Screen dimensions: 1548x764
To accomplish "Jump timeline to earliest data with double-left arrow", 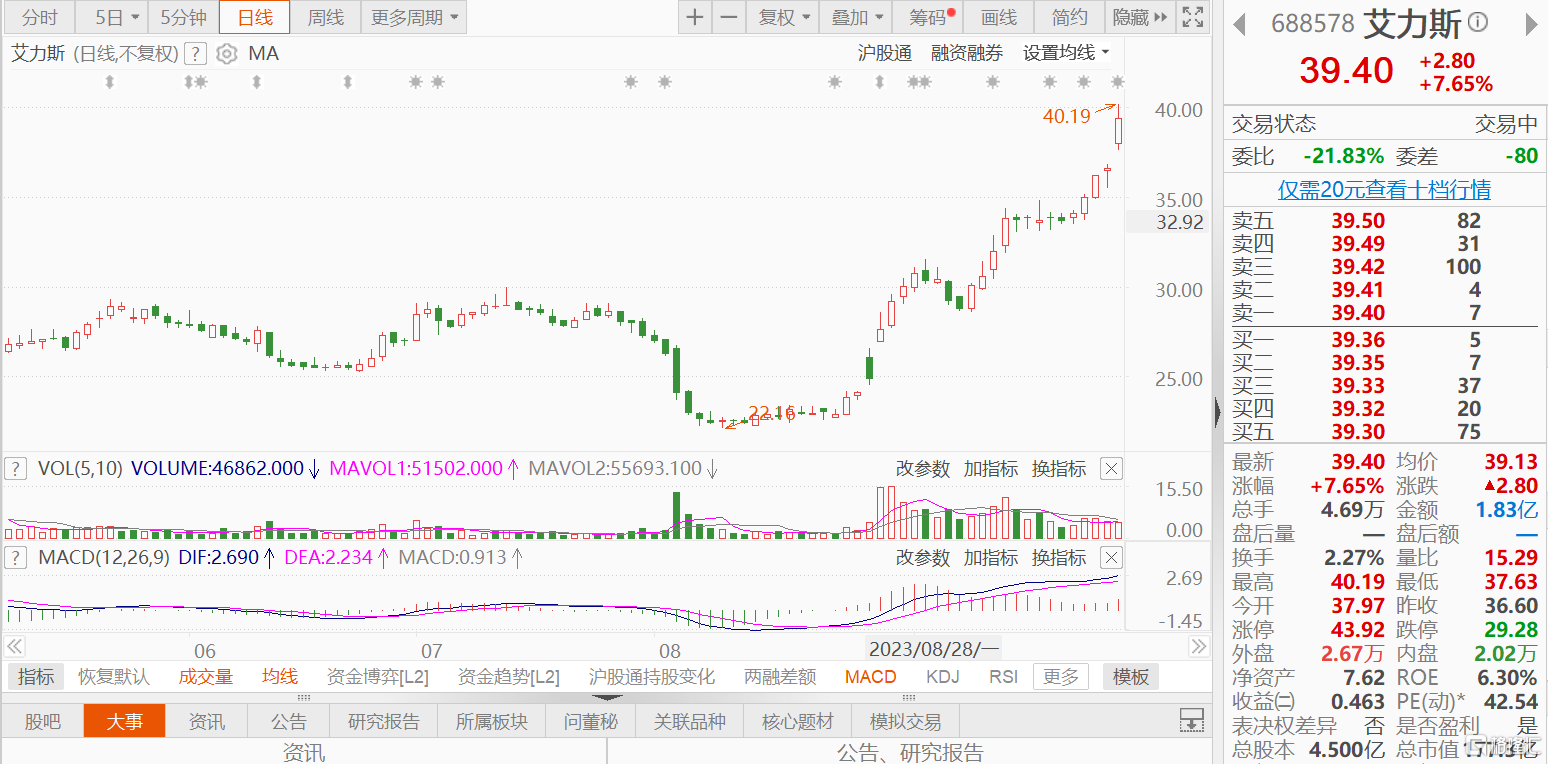I will coord(15,648).
